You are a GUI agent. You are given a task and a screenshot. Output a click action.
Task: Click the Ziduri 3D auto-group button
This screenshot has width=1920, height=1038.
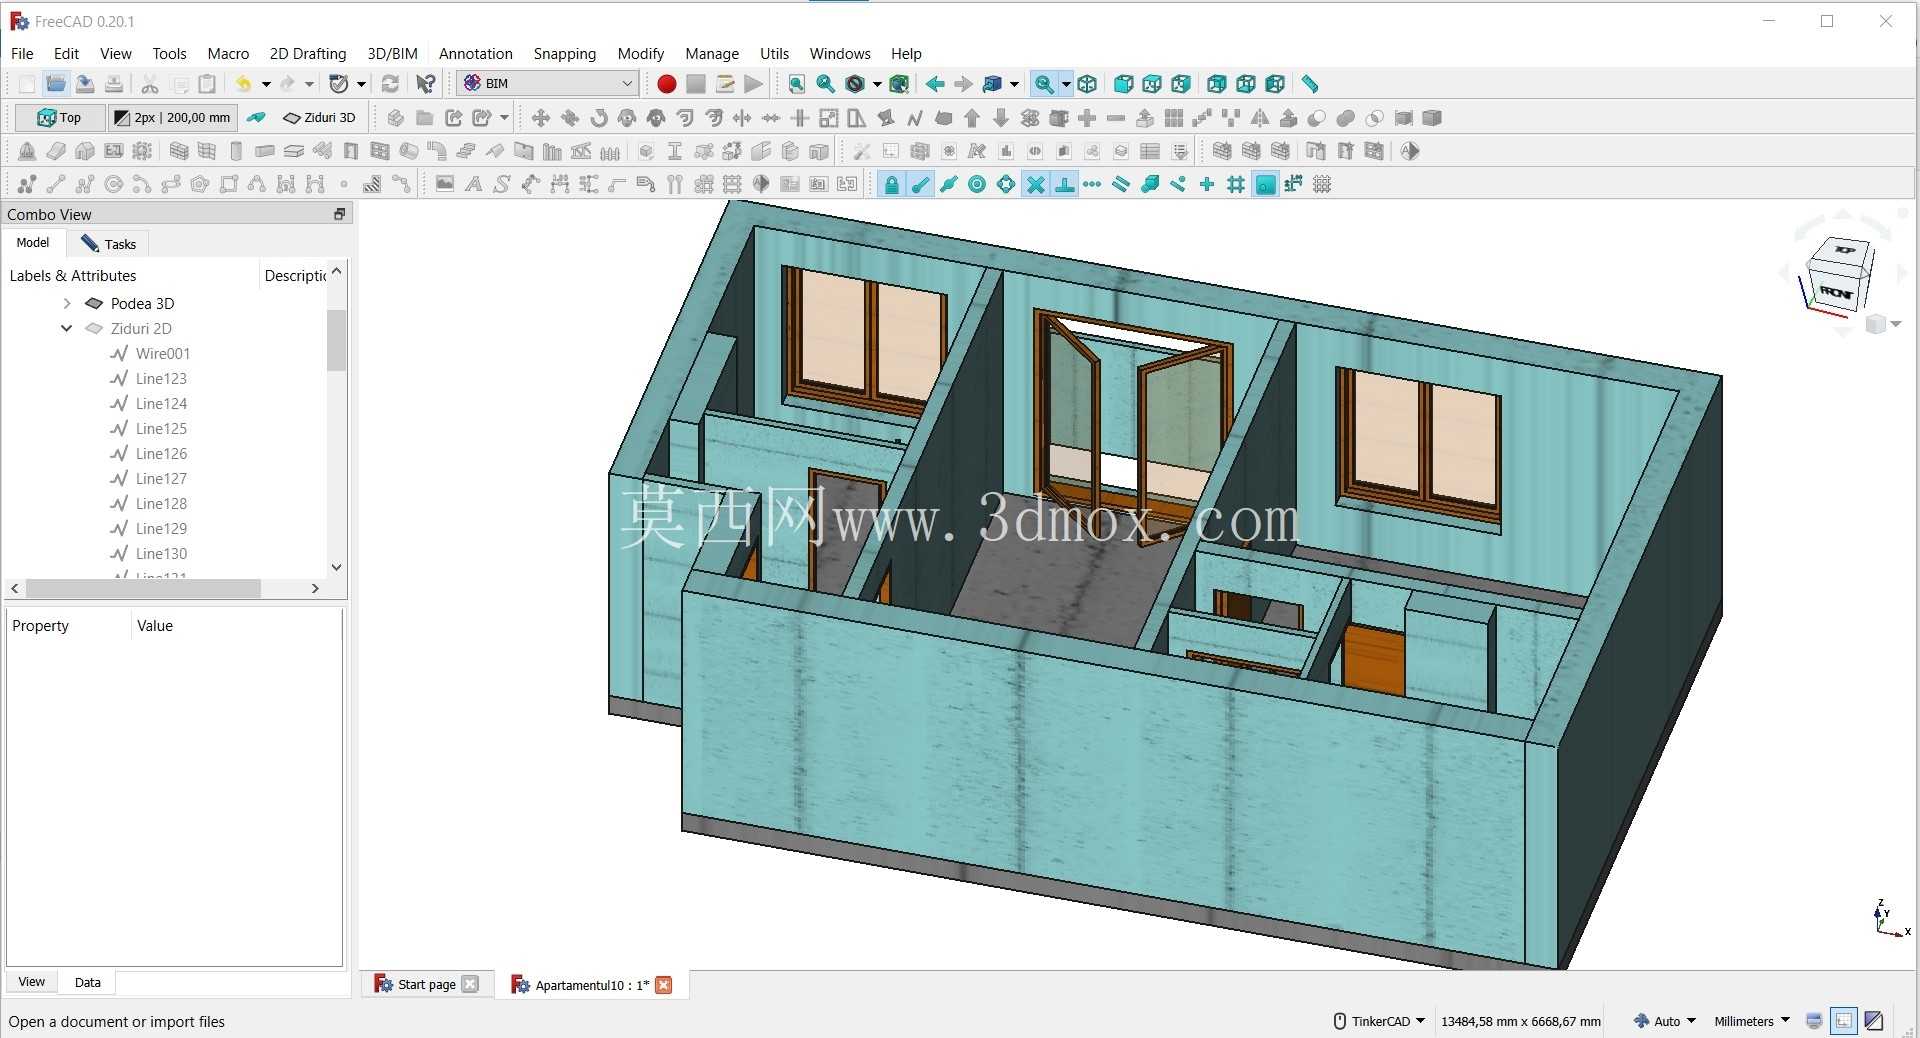pos(320,118)
